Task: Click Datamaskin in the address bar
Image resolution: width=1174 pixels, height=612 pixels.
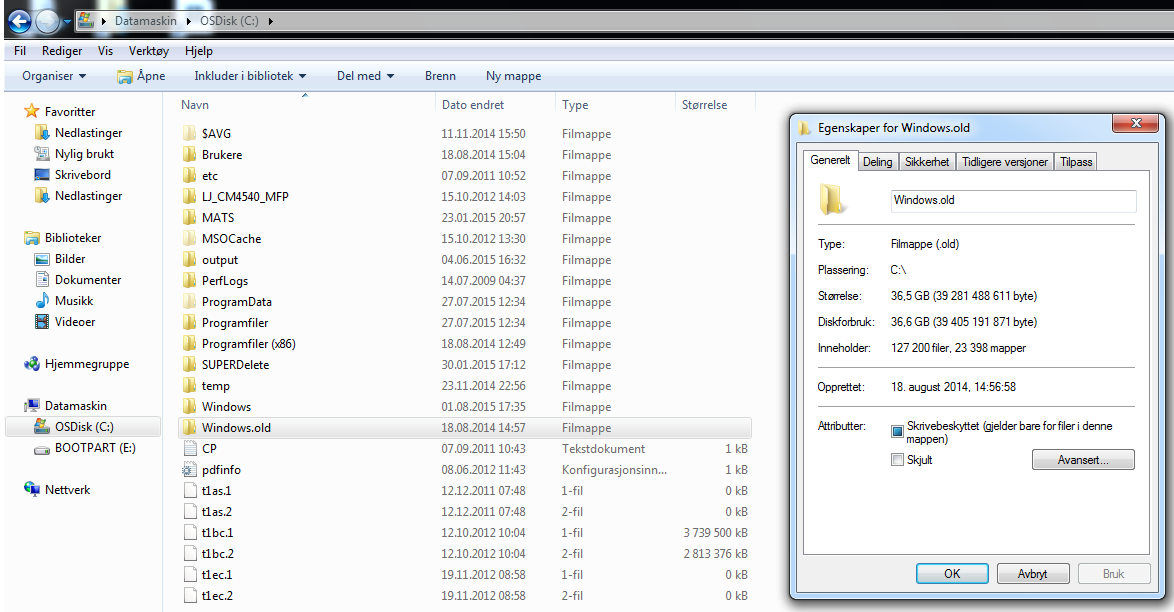Action: tap(145, 21)
